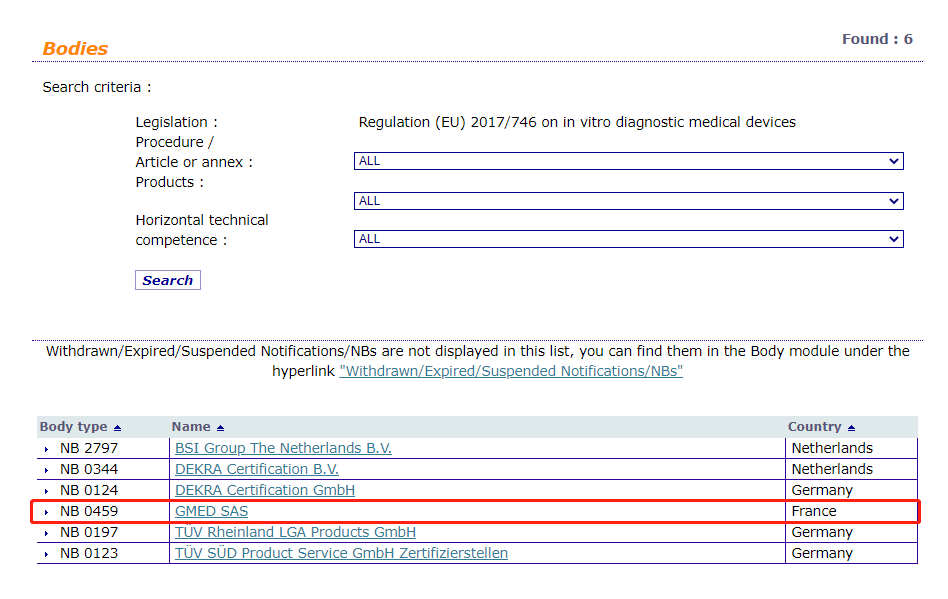Open TÜV Rheinland LGA Products GmbH link
Screen dimensions: 948x599
point(295,533)
